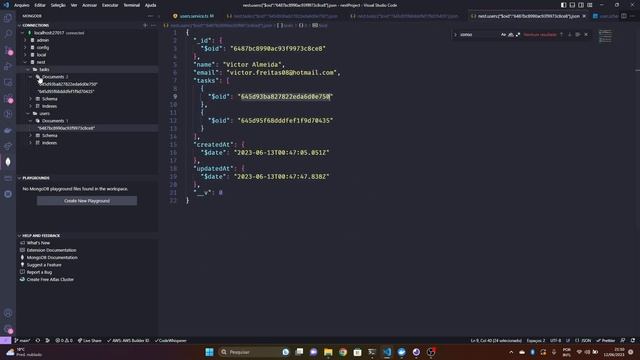Toggle match case in the find widget
The width and height of the screenshot is (640, 360).
[503, 35]
